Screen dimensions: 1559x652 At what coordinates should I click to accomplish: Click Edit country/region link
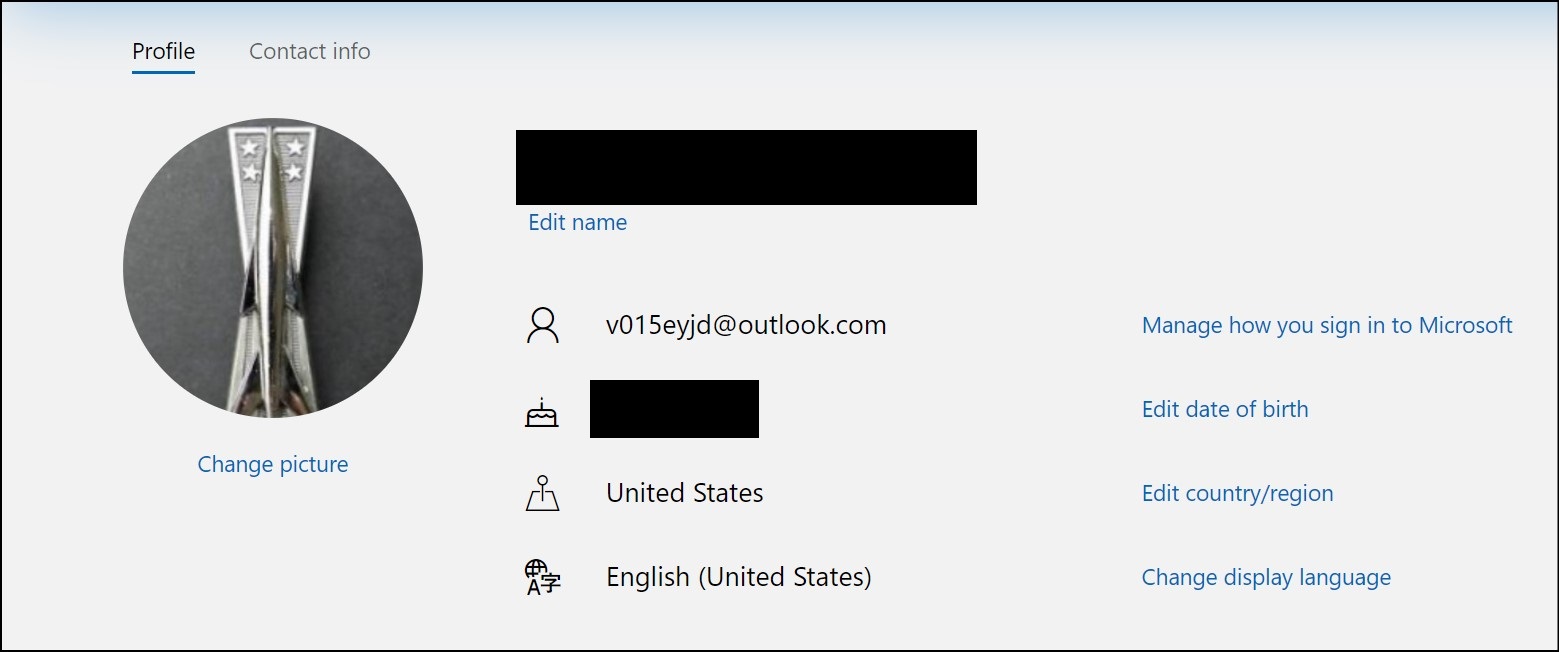[1238, 493]
